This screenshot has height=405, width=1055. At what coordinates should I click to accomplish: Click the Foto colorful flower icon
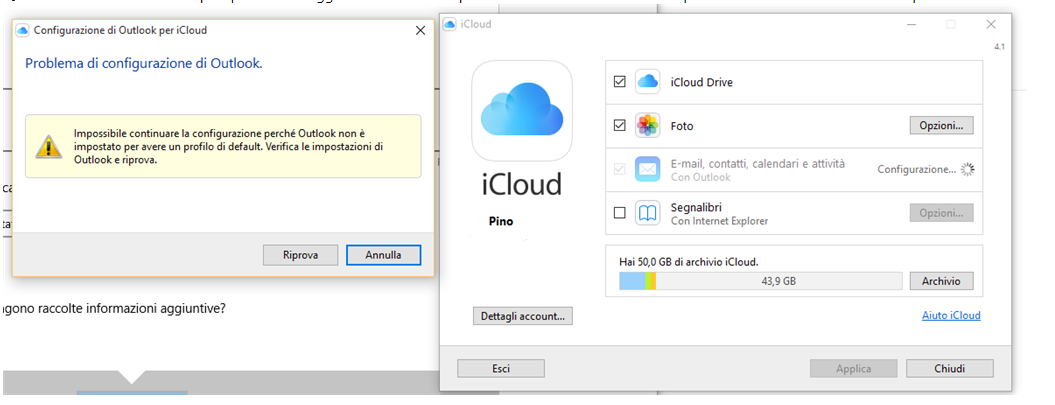point(647,126)
